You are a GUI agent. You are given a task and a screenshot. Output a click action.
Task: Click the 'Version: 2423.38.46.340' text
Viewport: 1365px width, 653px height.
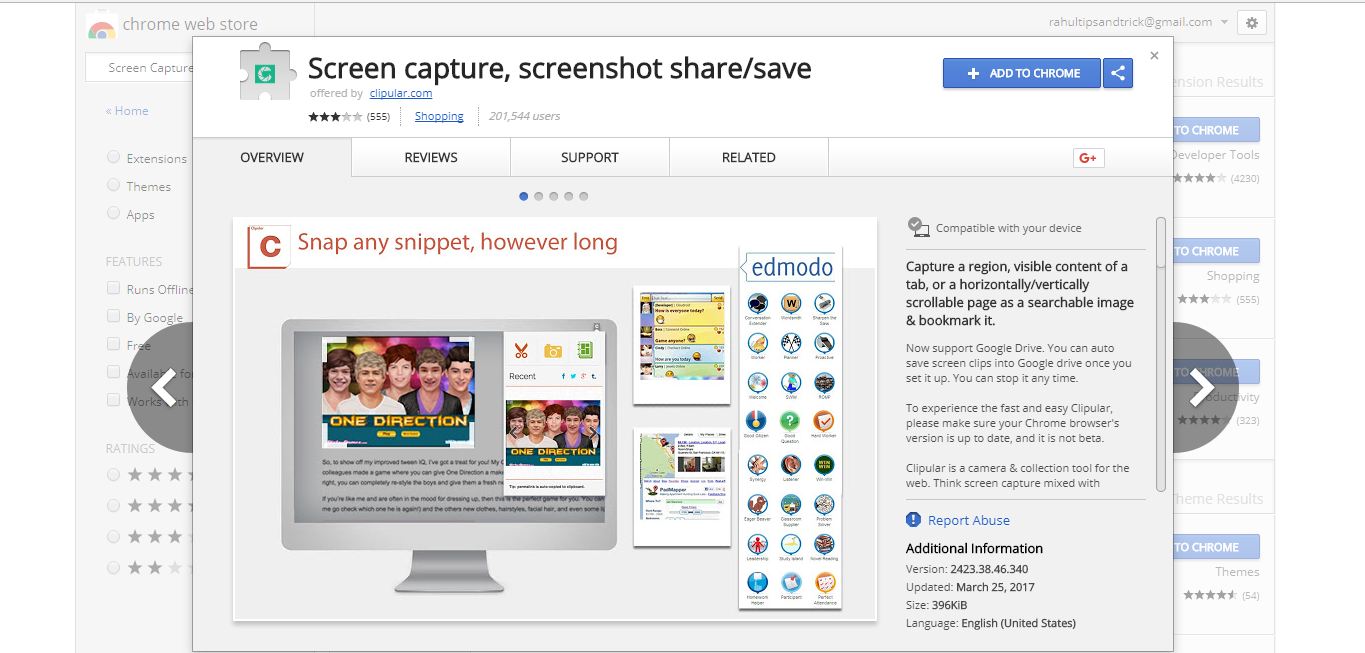[x=967, y=569]
